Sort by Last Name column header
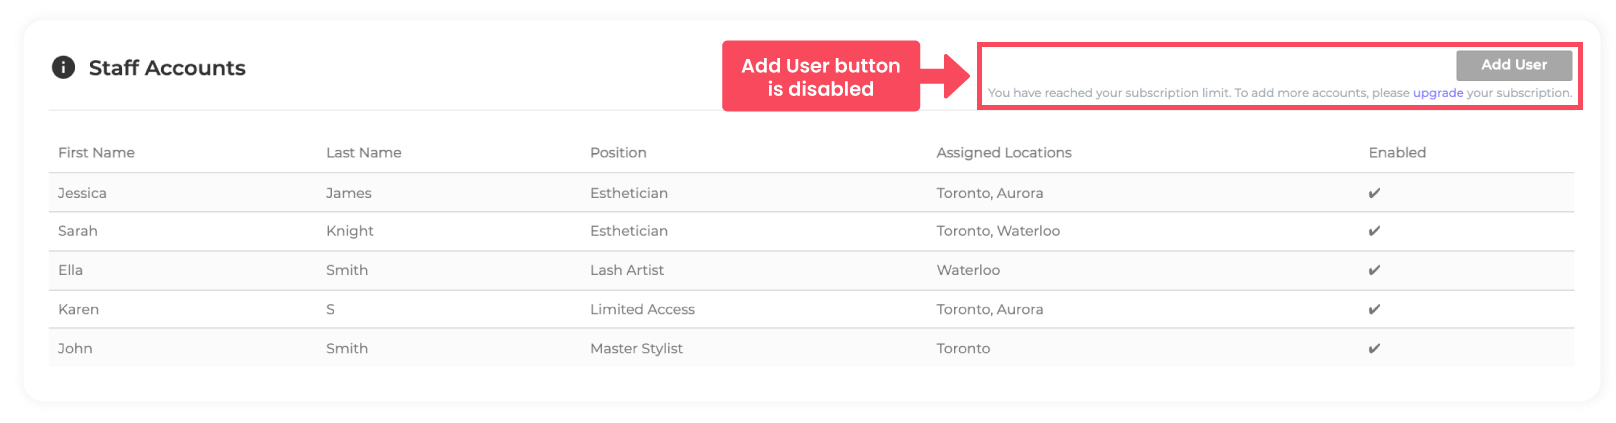The image size is (1616, 423). 363,153
